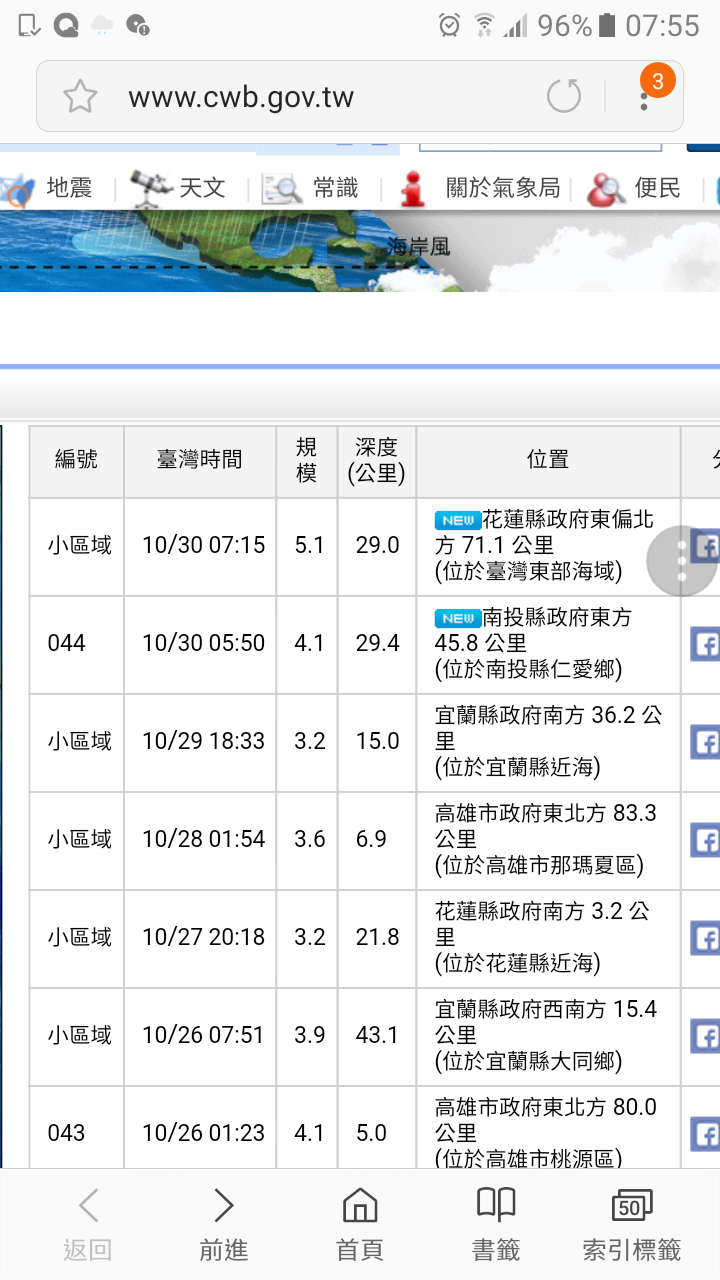Screen dimensions: 720x1280
Task: Tap the disabled 返回 back button
Action: [88, 1225]
